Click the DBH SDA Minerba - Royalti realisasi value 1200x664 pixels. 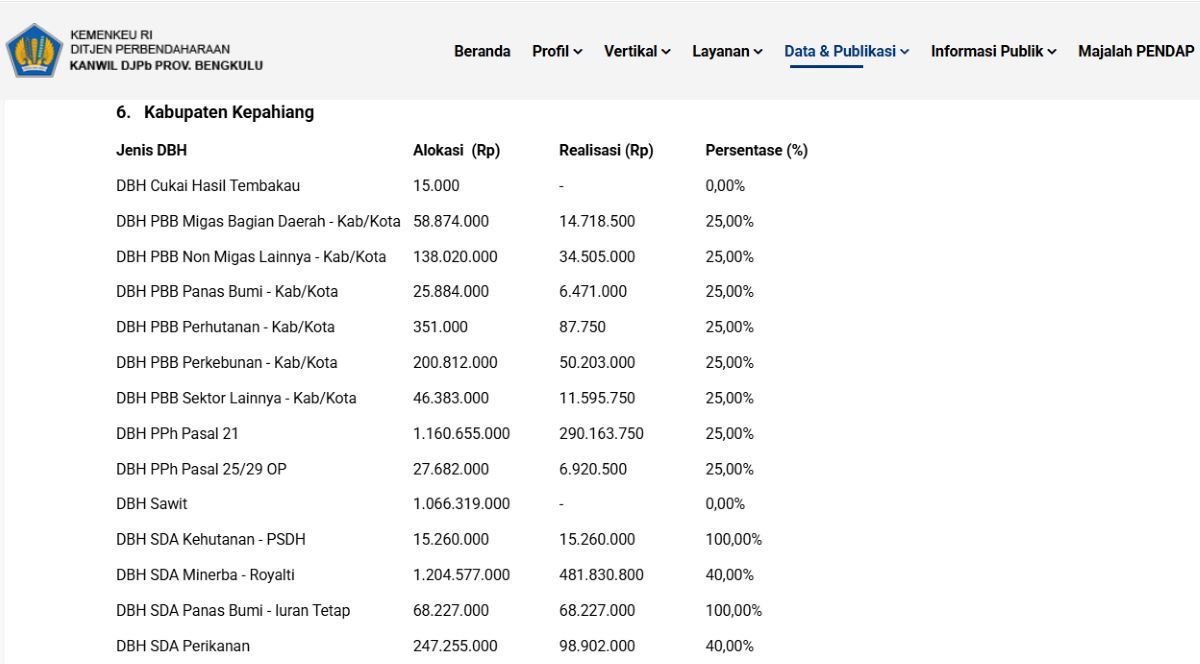tap(601, 575)
